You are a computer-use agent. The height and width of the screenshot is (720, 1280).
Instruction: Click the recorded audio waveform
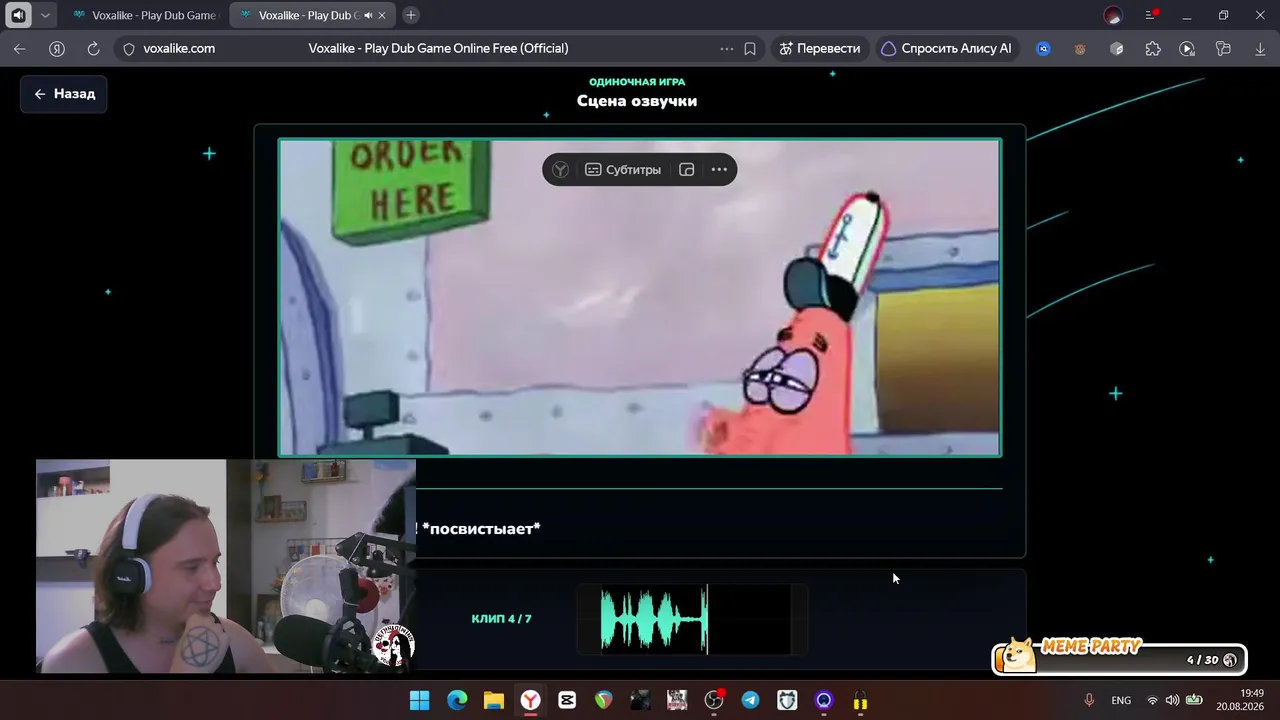click(x=692, y=619)
